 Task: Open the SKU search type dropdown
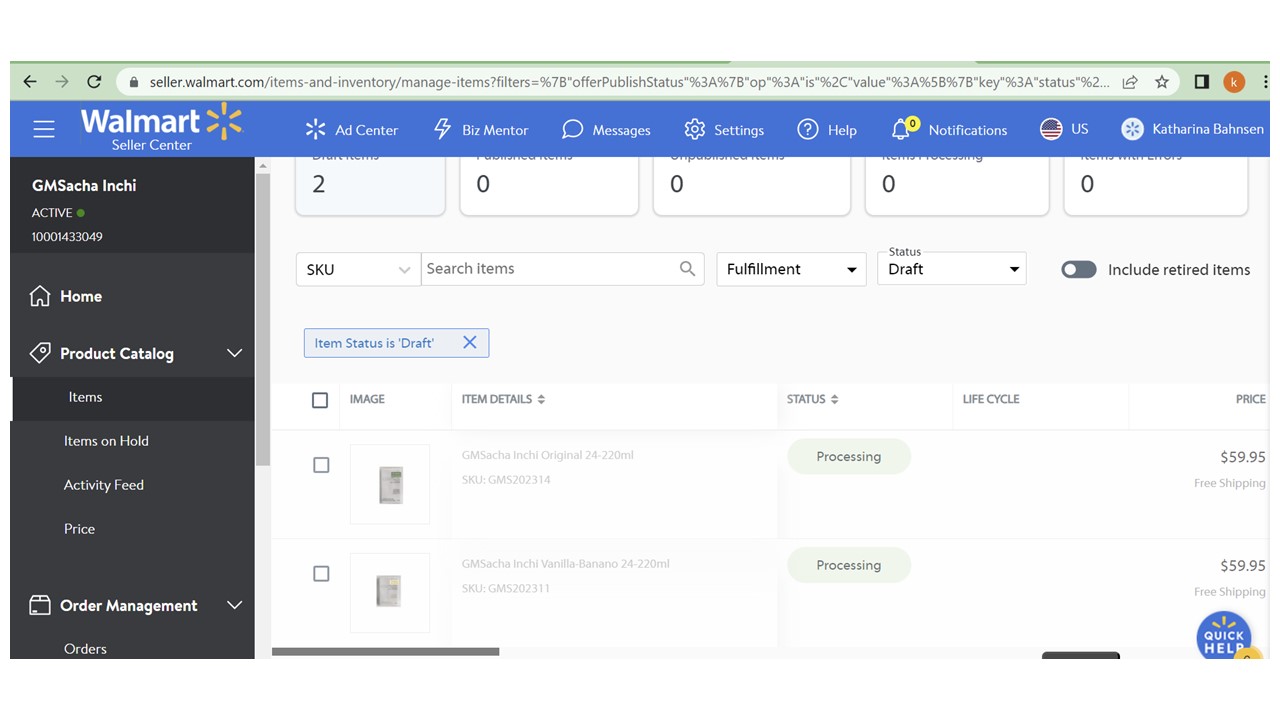pyautogui.click(x=358, y=270)
